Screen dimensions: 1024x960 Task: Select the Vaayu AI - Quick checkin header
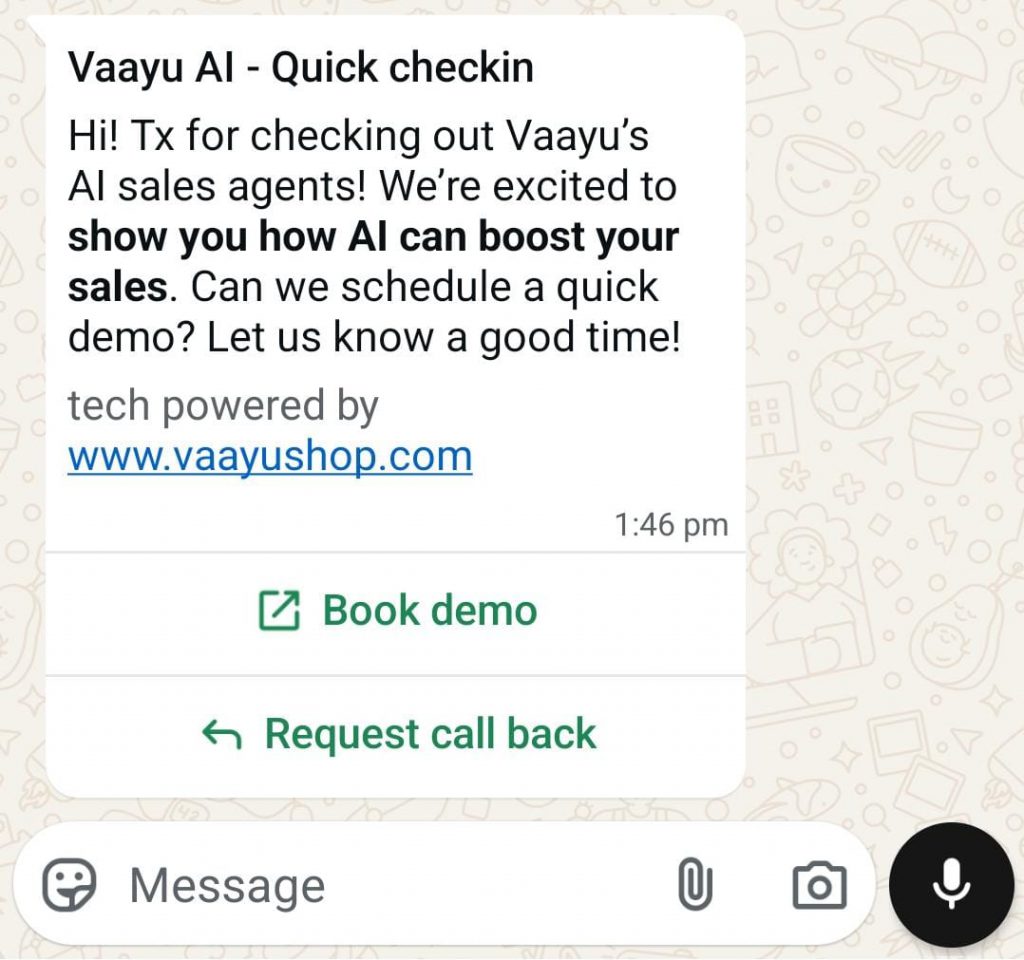[300, 68]
